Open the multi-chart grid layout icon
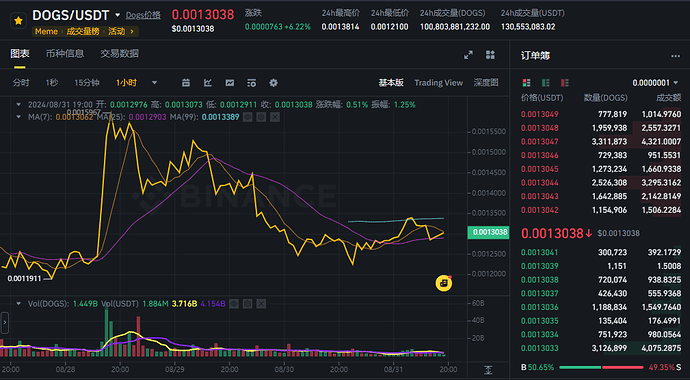The width and height of the screenshot is (690, 380). pos(490,55)
